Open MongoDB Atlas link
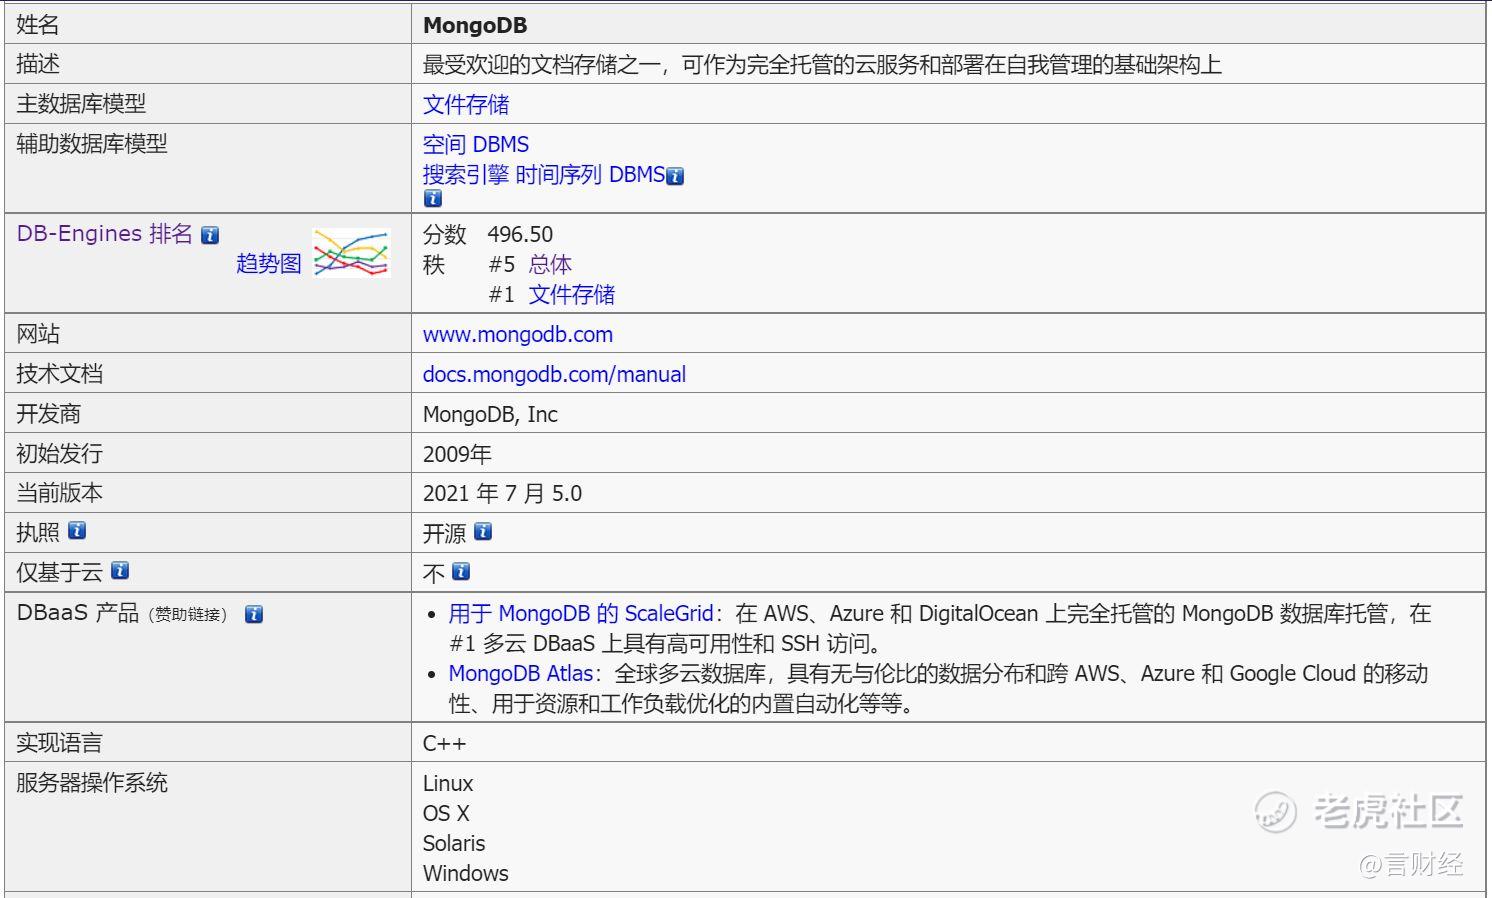Screen dimensions: 1492x898 point(521,673)
